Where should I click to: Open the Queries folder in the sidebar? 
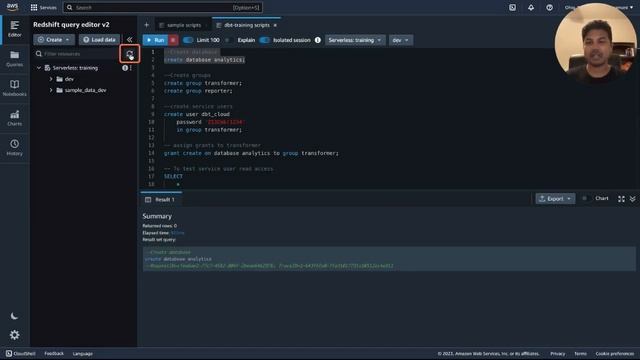(15, 59)
